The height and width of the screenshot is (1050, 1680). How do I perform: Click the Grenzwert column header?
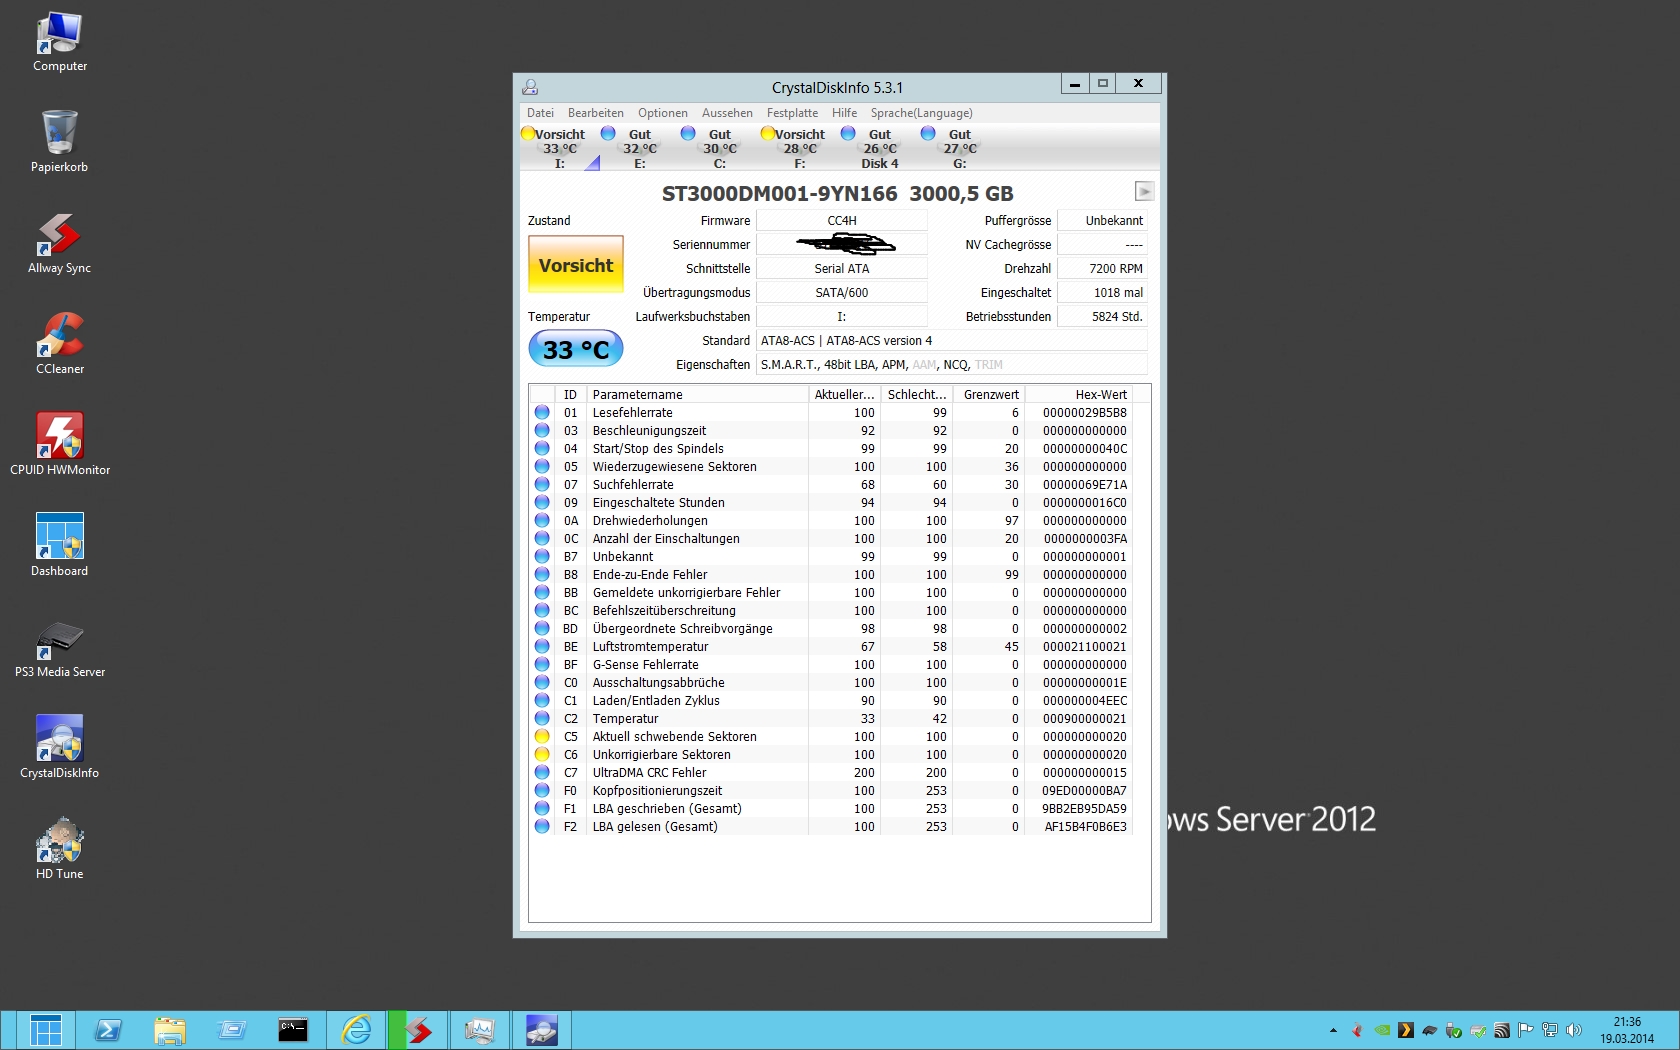click(990, 394)
